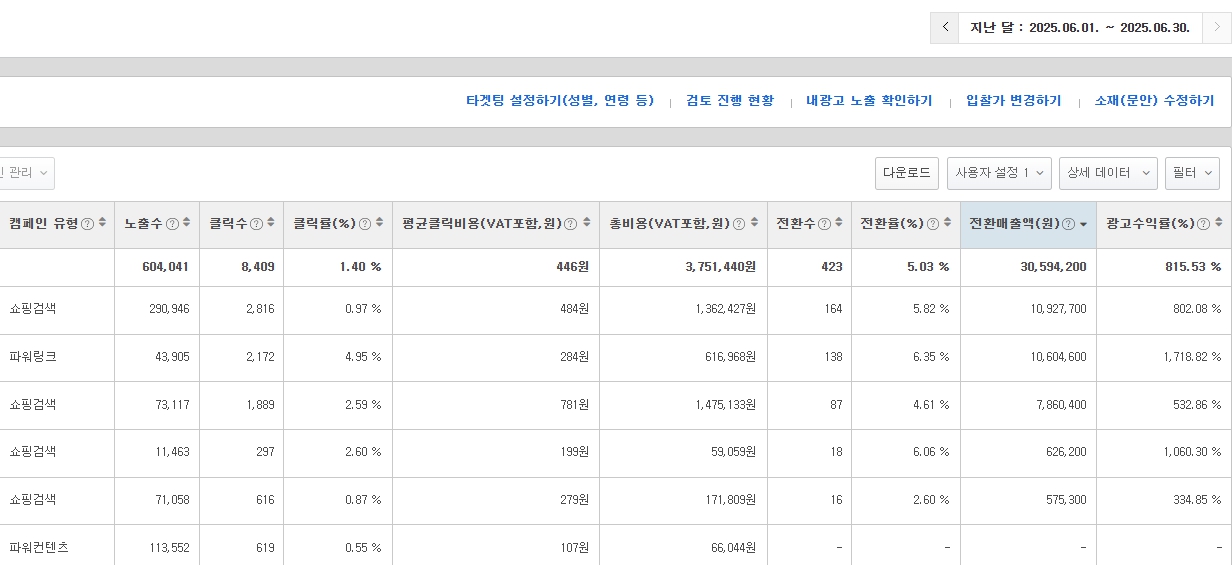Open 타겟팅 설정하기(성별, 연령 등) link

(x=560, y=101)
